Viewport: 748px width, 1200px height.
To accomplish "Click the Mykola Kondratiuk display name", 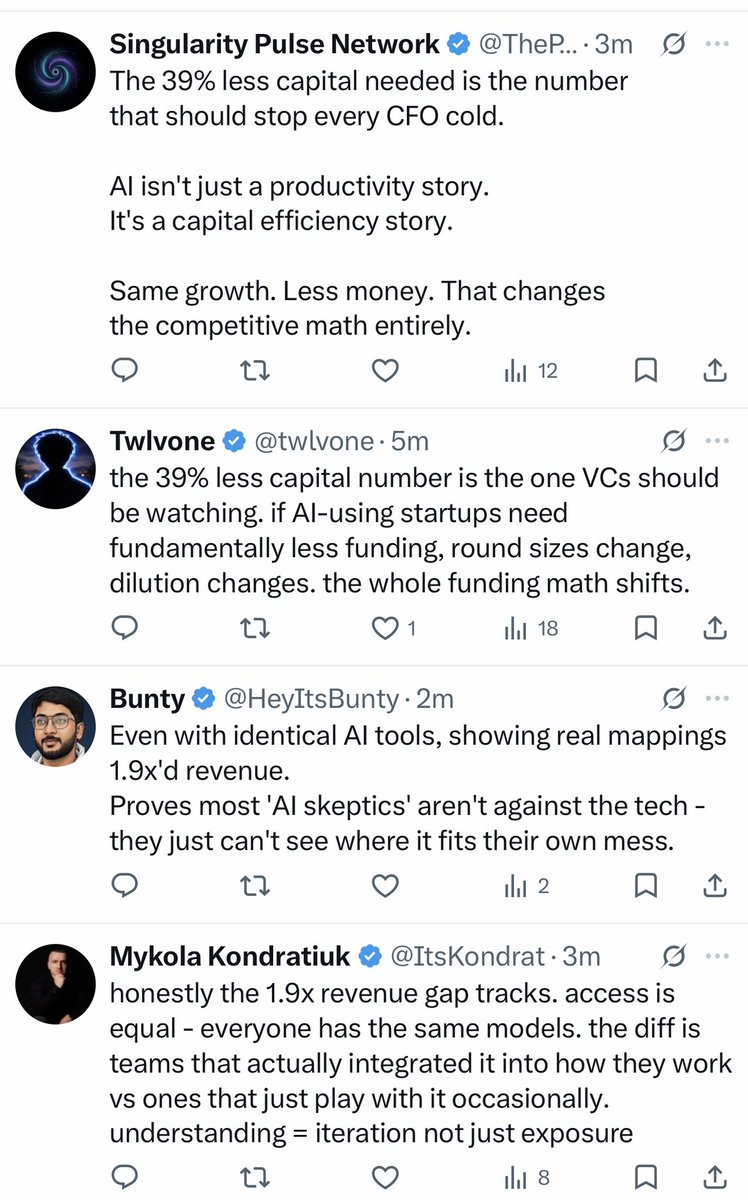I will pyautogui.click(x=230, y=957).
